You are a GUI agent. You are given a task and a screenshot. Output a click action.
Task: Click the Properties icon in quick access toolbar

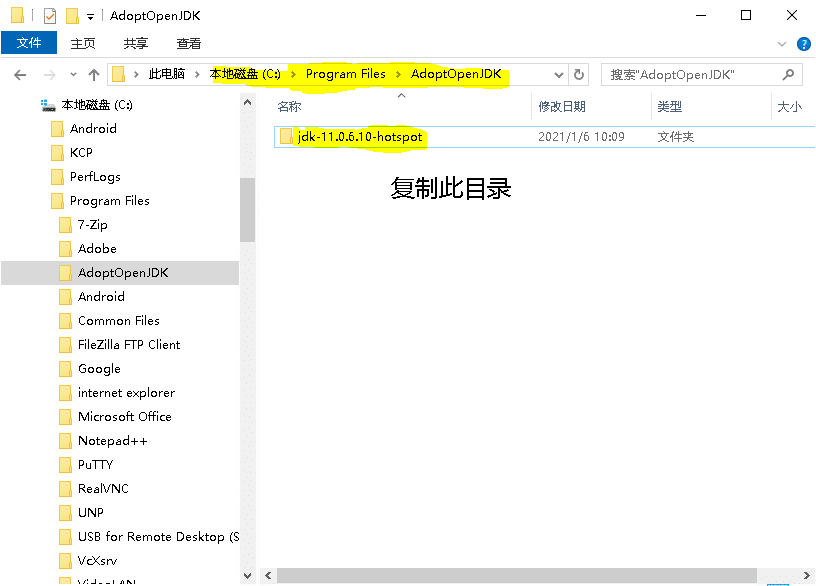coord(50,16)
